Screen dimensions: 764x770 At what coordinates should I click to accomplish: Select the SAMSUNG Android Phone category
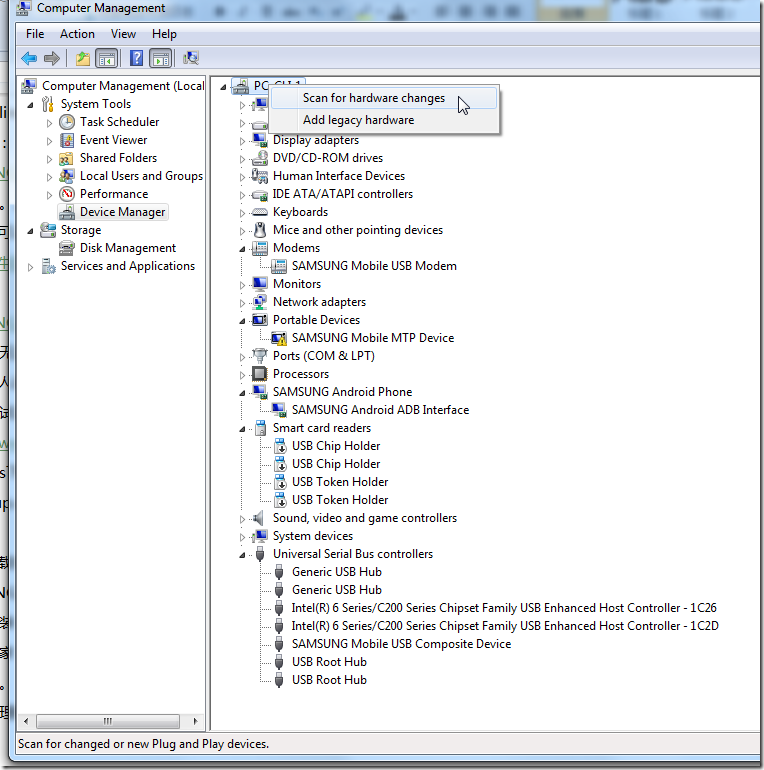tap(342, 392)
